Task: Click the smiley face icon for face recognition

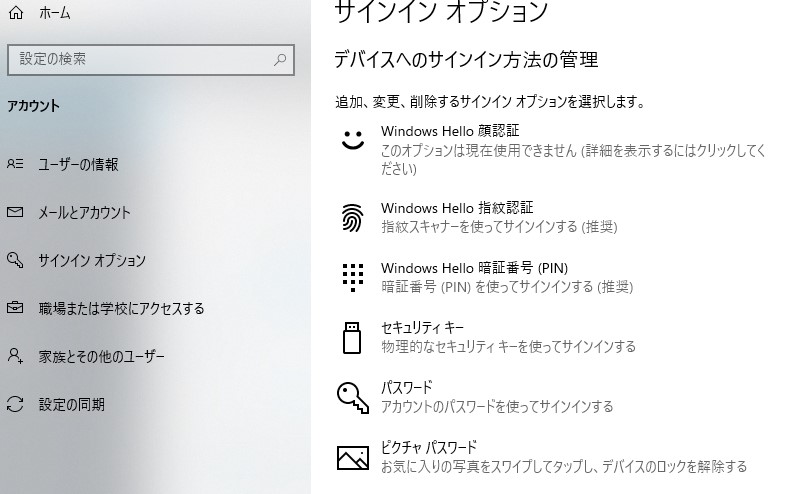Action: pos(353,139)
